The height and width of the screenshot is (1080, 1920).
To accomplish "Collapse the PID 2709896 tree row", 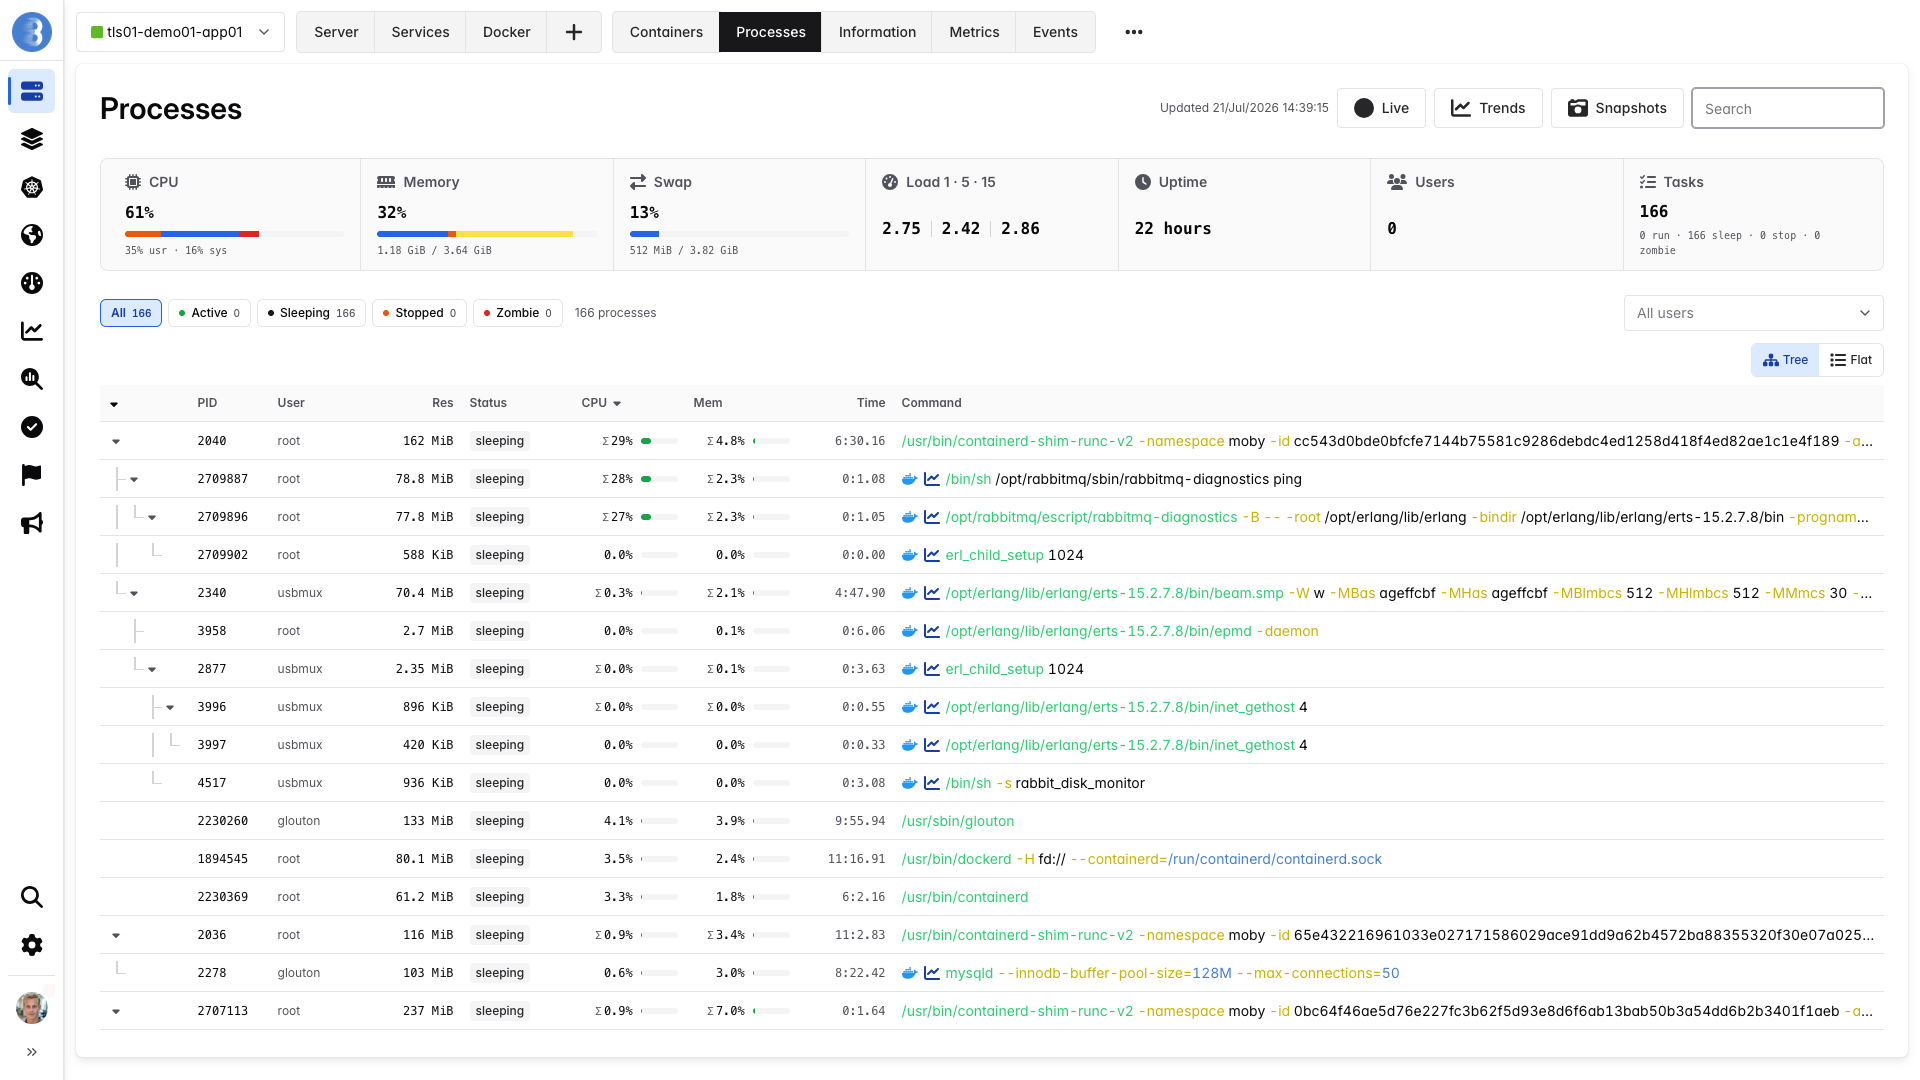I will (x=152, y=517).
